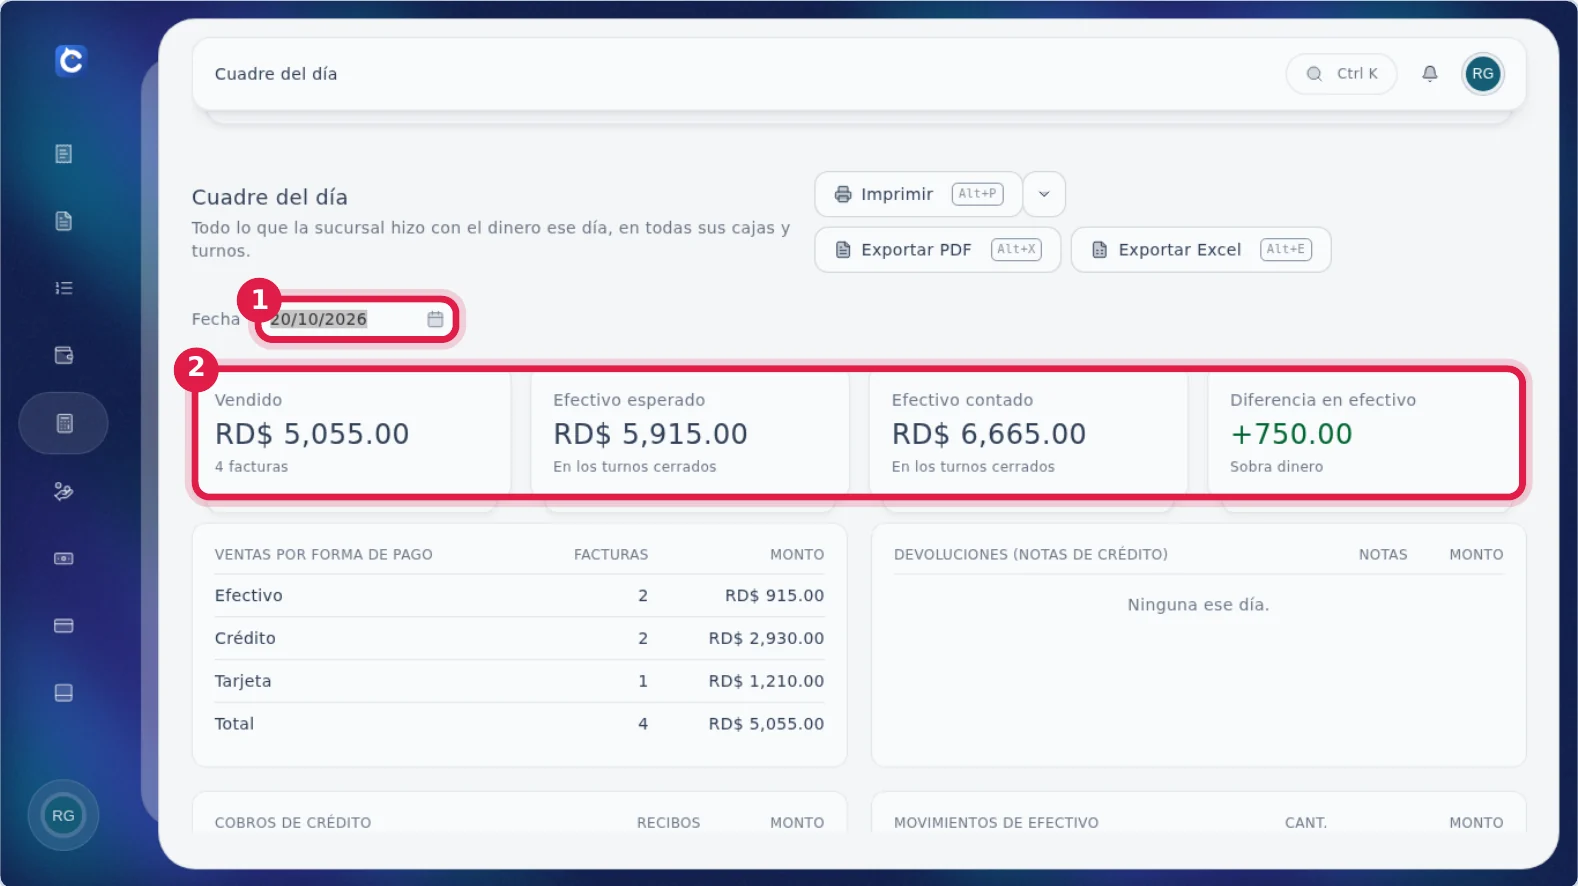Click the 'DEVOLUCIONES (NOTAS DE CRÉDITO)' header
This screenshot has width=1578, height=886.
[x=1031, y=555]
